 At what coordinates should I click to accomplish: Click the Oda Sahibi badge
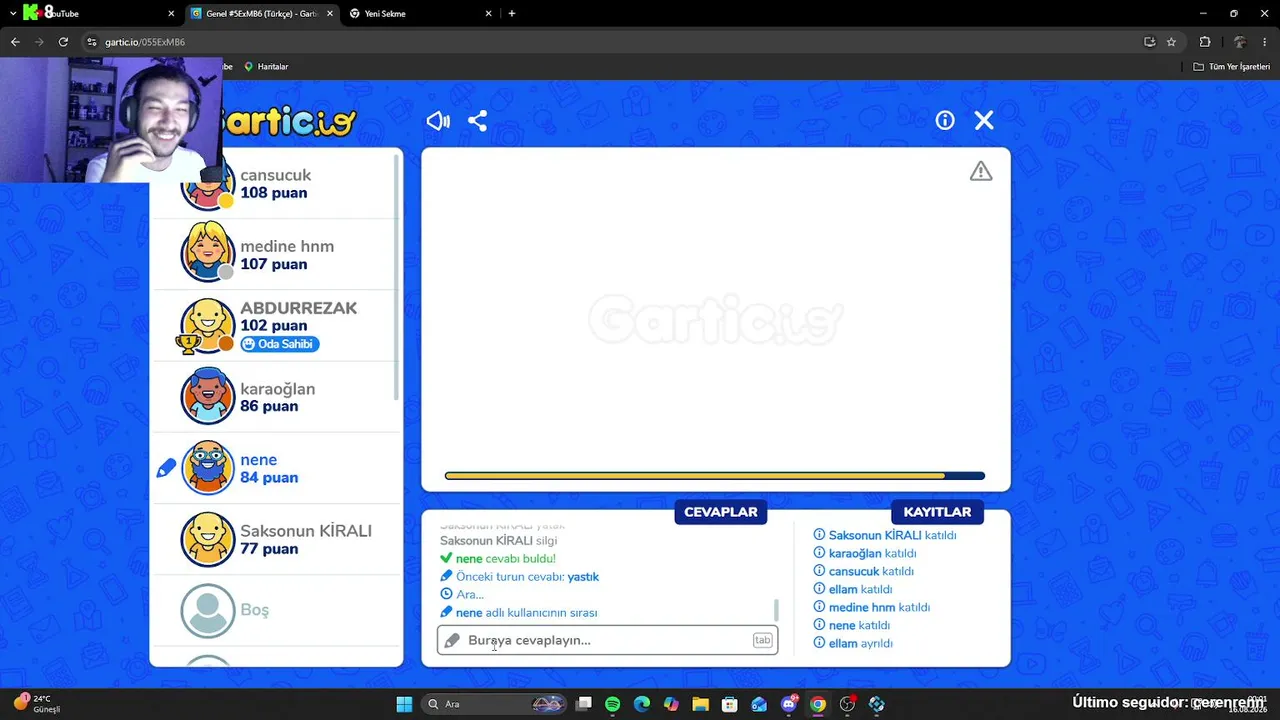point(280,344)
